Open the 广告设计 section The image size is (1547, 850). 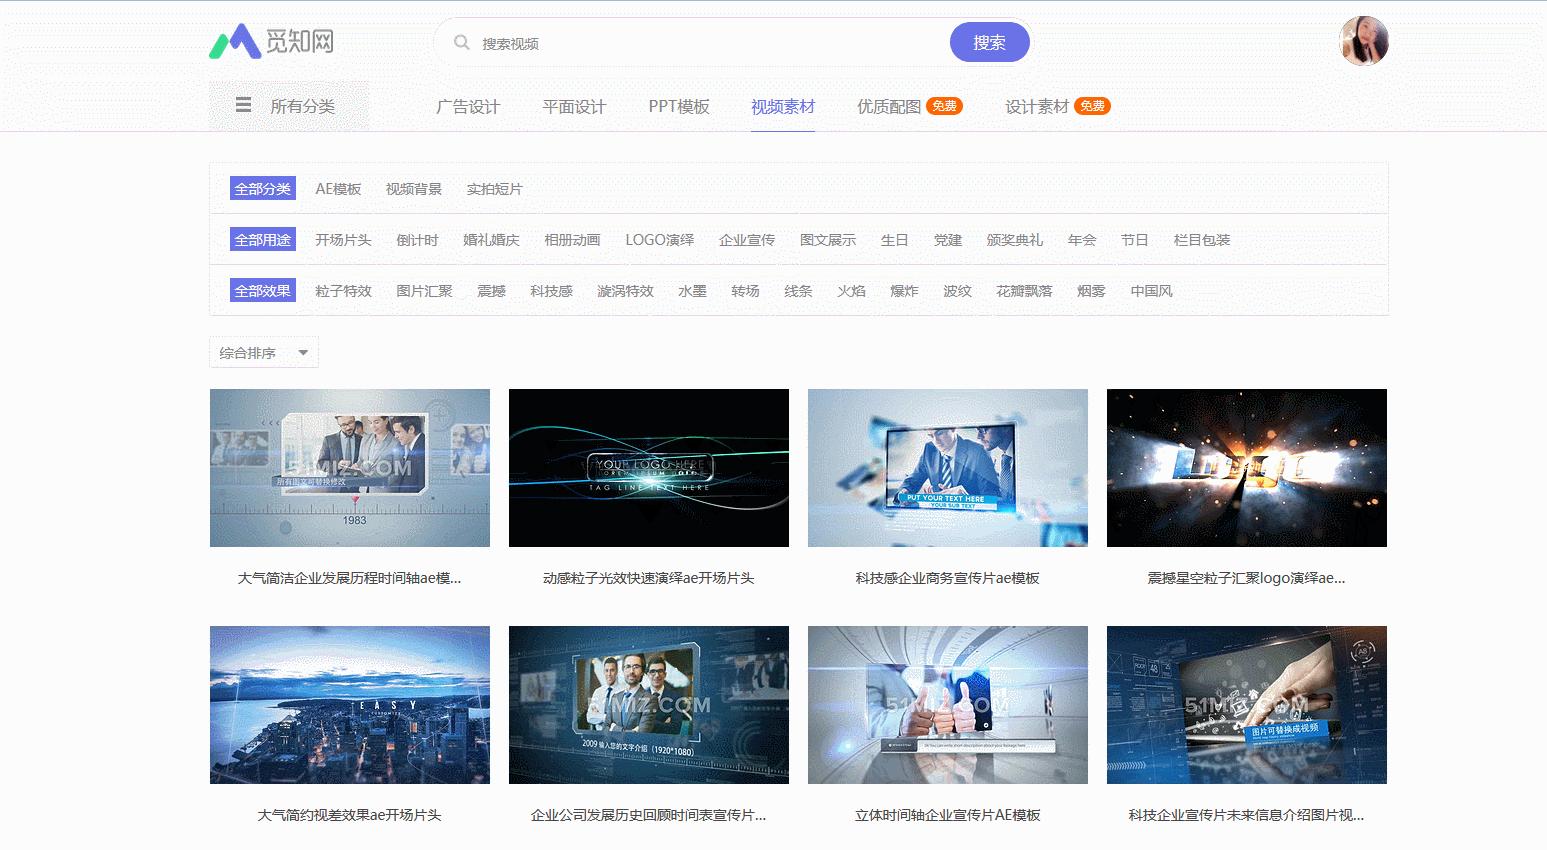tap(468, 107)
